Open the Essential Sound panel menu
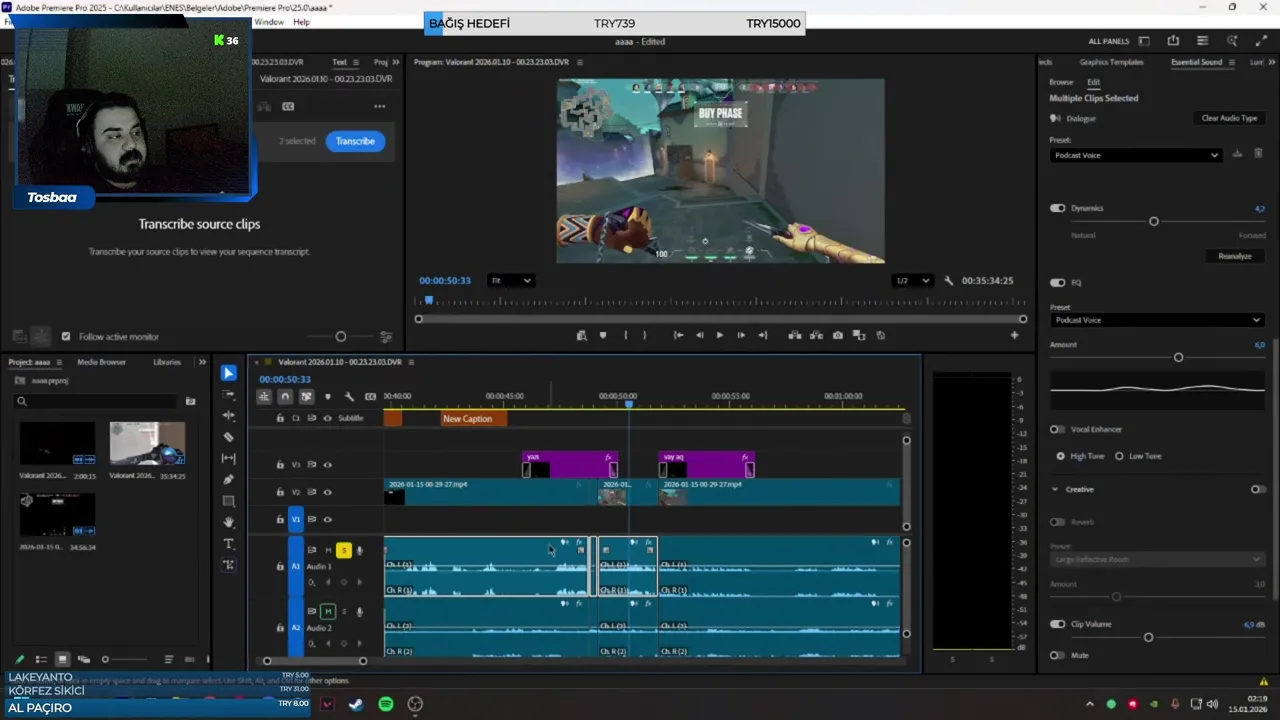The image size is (1280, 720). click(1231, 62)
